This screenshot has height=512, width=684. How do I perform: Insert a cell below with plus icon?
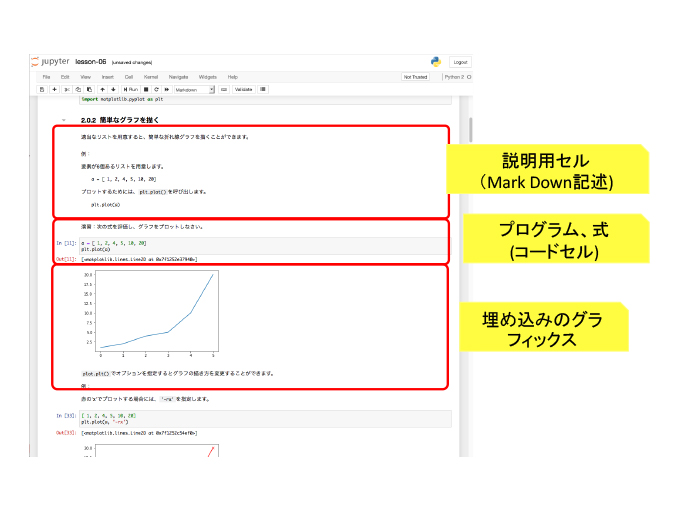(x=54, y=89)
